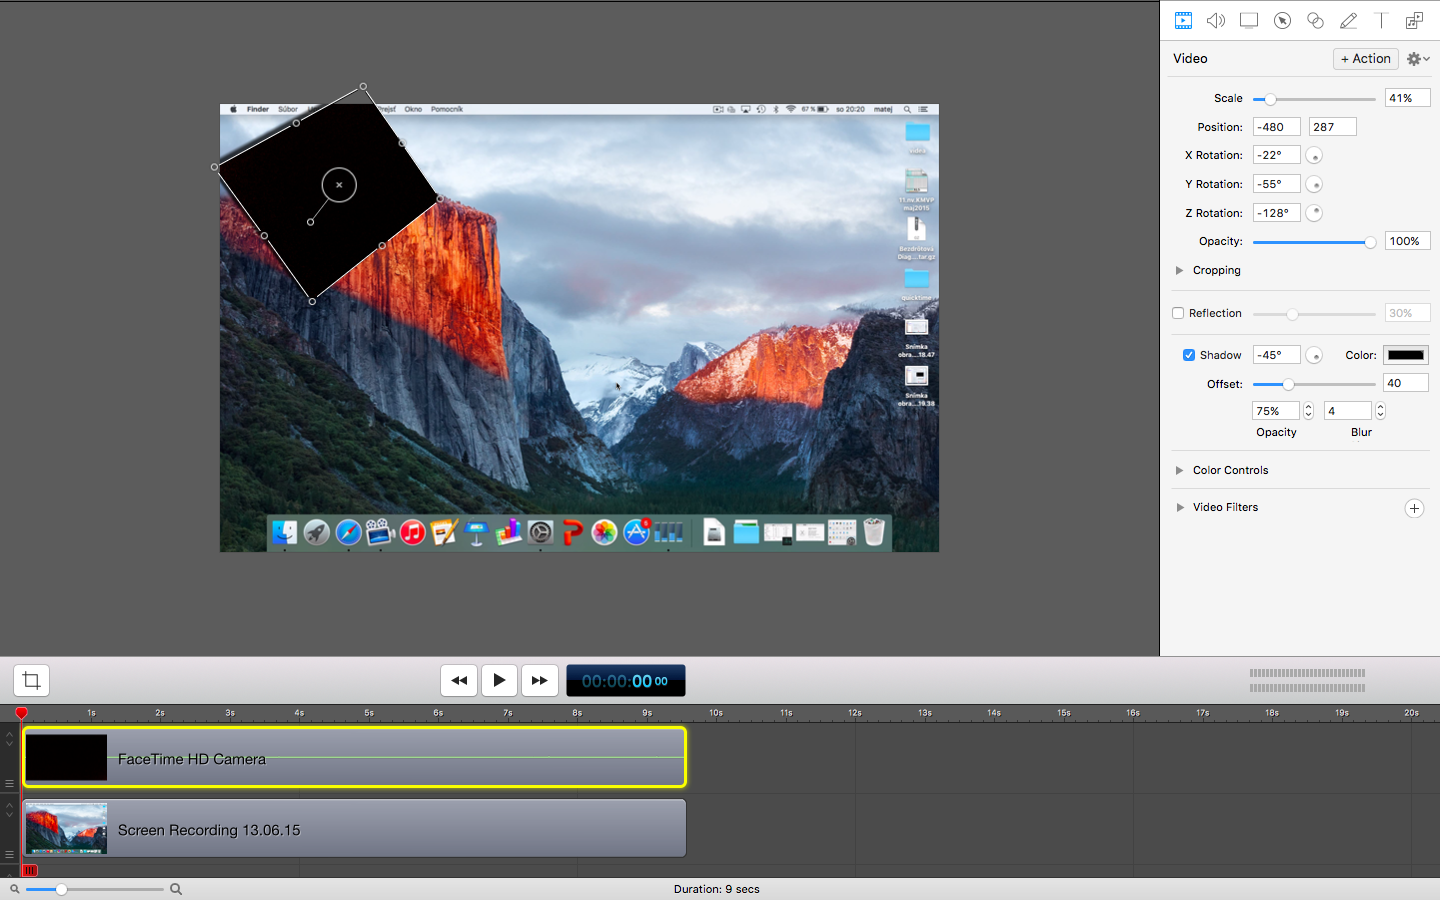Adjust the timeline zoom slider
This screenshot has width=1440, height=900.
pyautogui.click(x=94, y=889)
